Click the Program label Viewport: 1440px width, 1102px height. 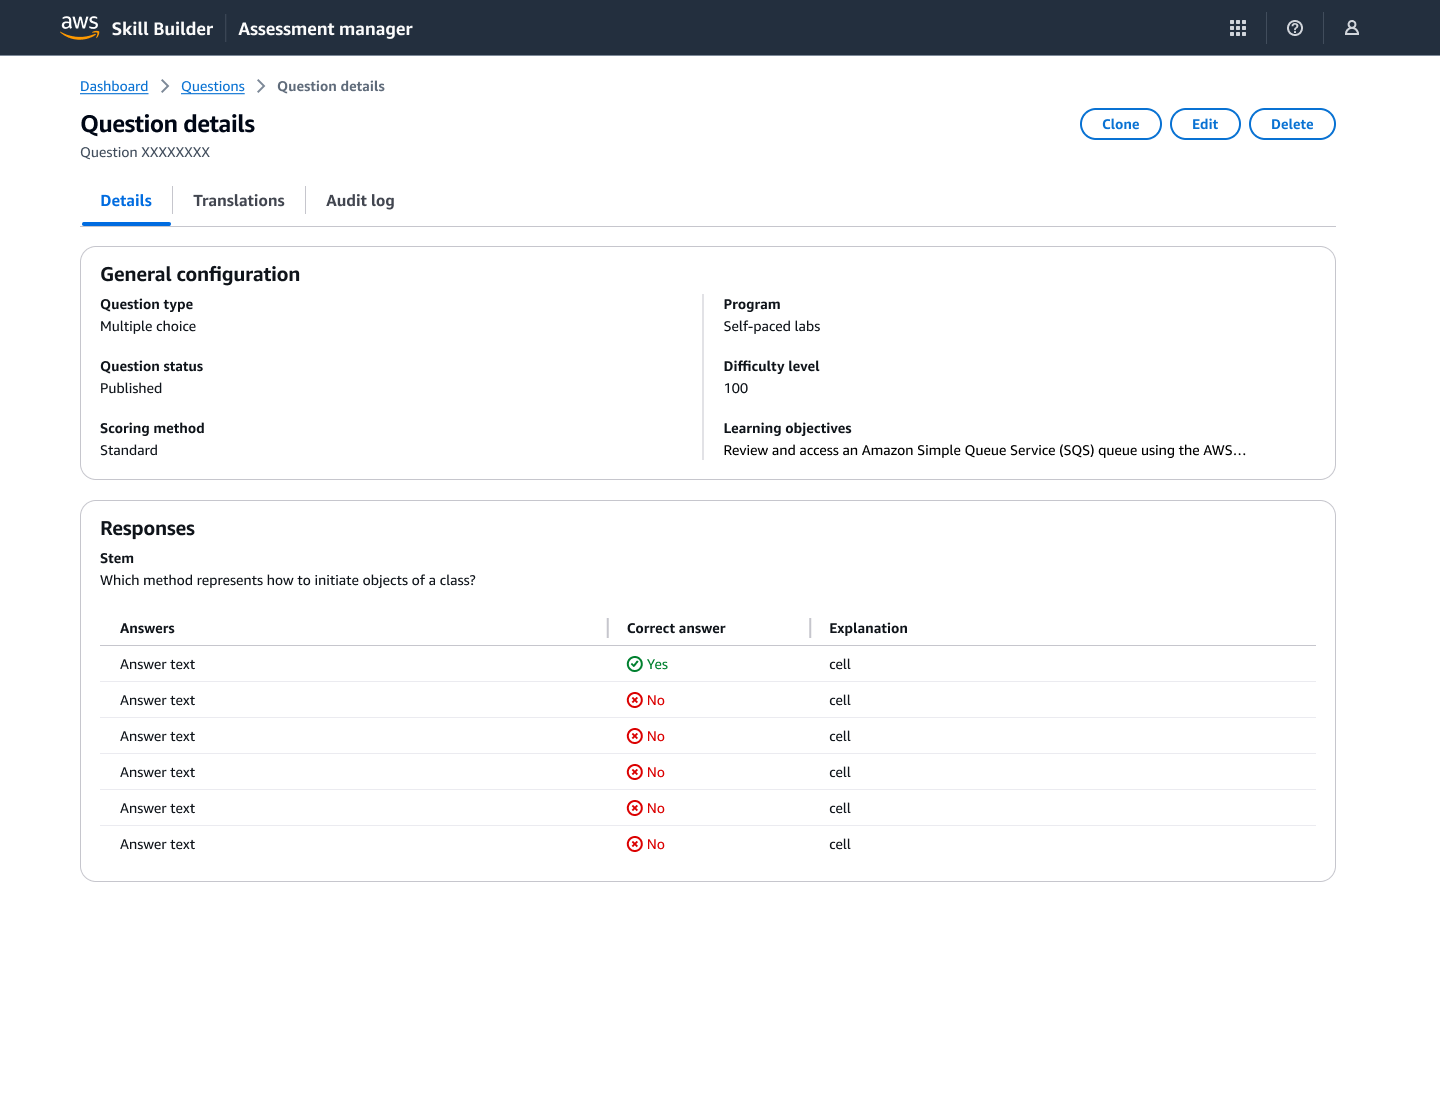click(x=752, y=304)
